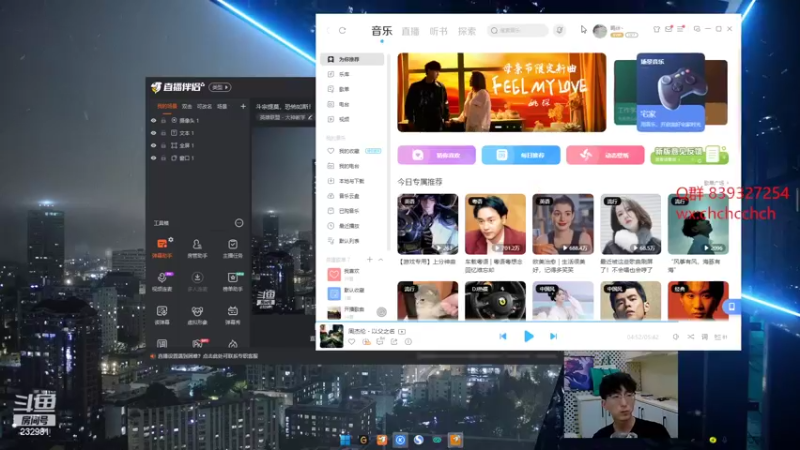Toggle the lock on 全屏 1 source
Image resolution: width=800 pixels, height=450 pixels.
[x=164, y=145]
